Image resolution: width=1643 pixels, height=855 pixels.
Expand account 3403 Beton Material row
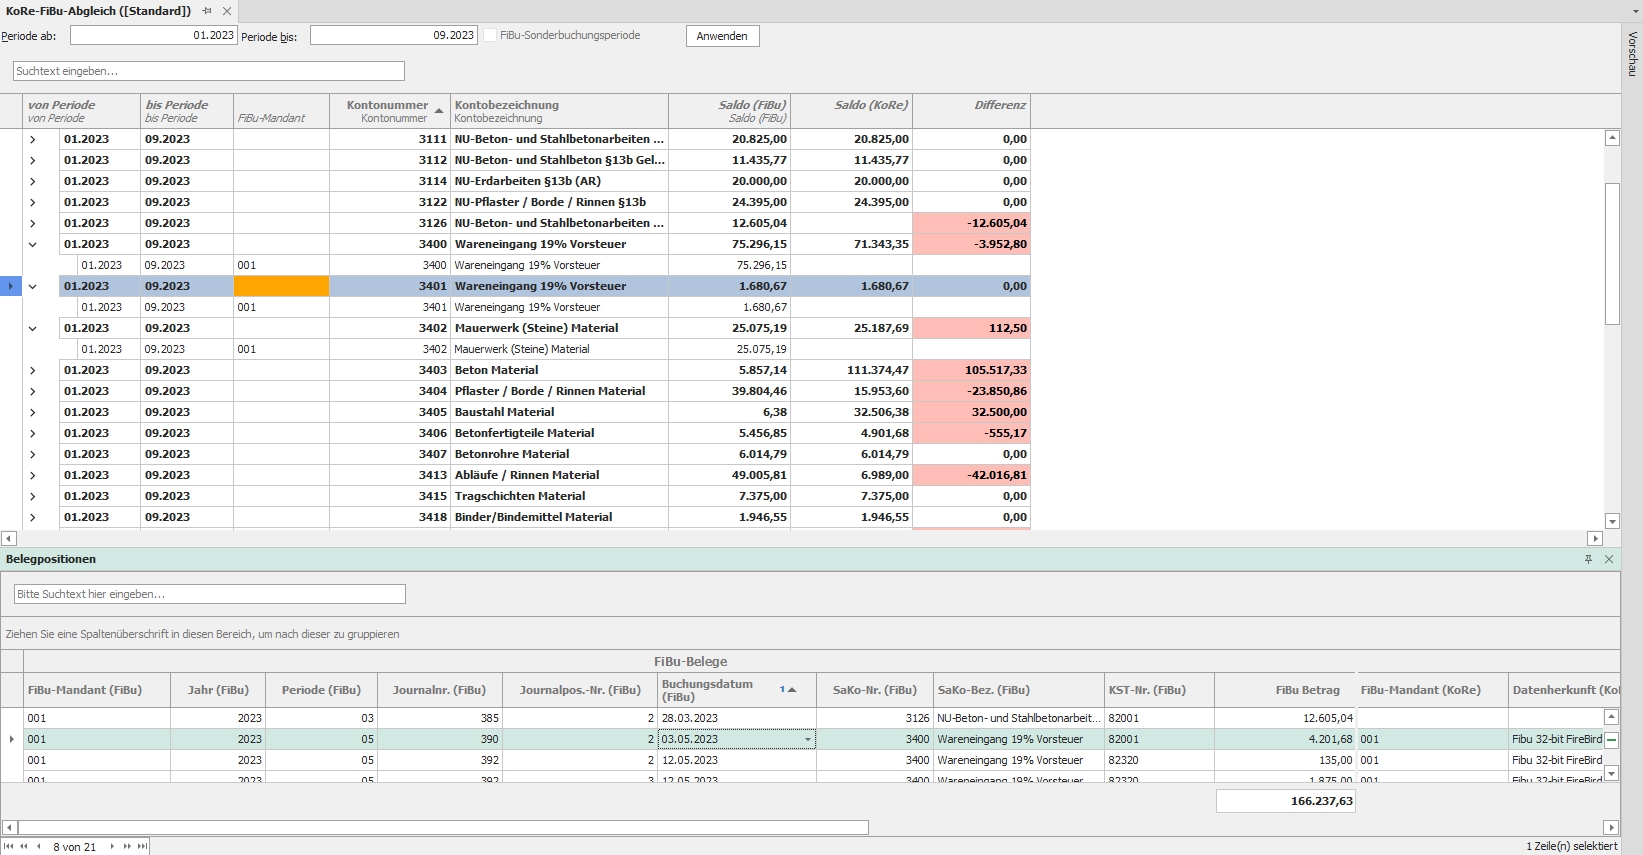(x=33, y=370)
